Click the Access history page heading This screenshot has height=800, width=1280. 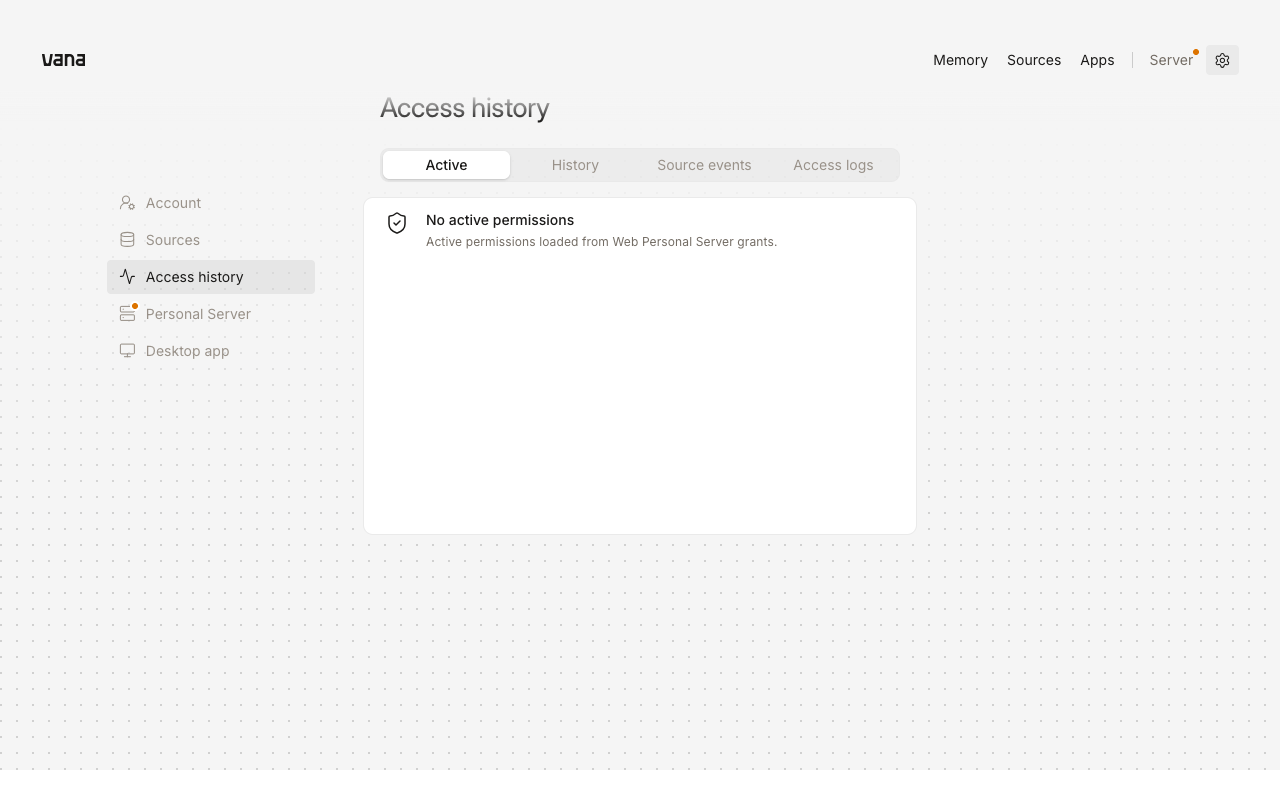point(465,108)
